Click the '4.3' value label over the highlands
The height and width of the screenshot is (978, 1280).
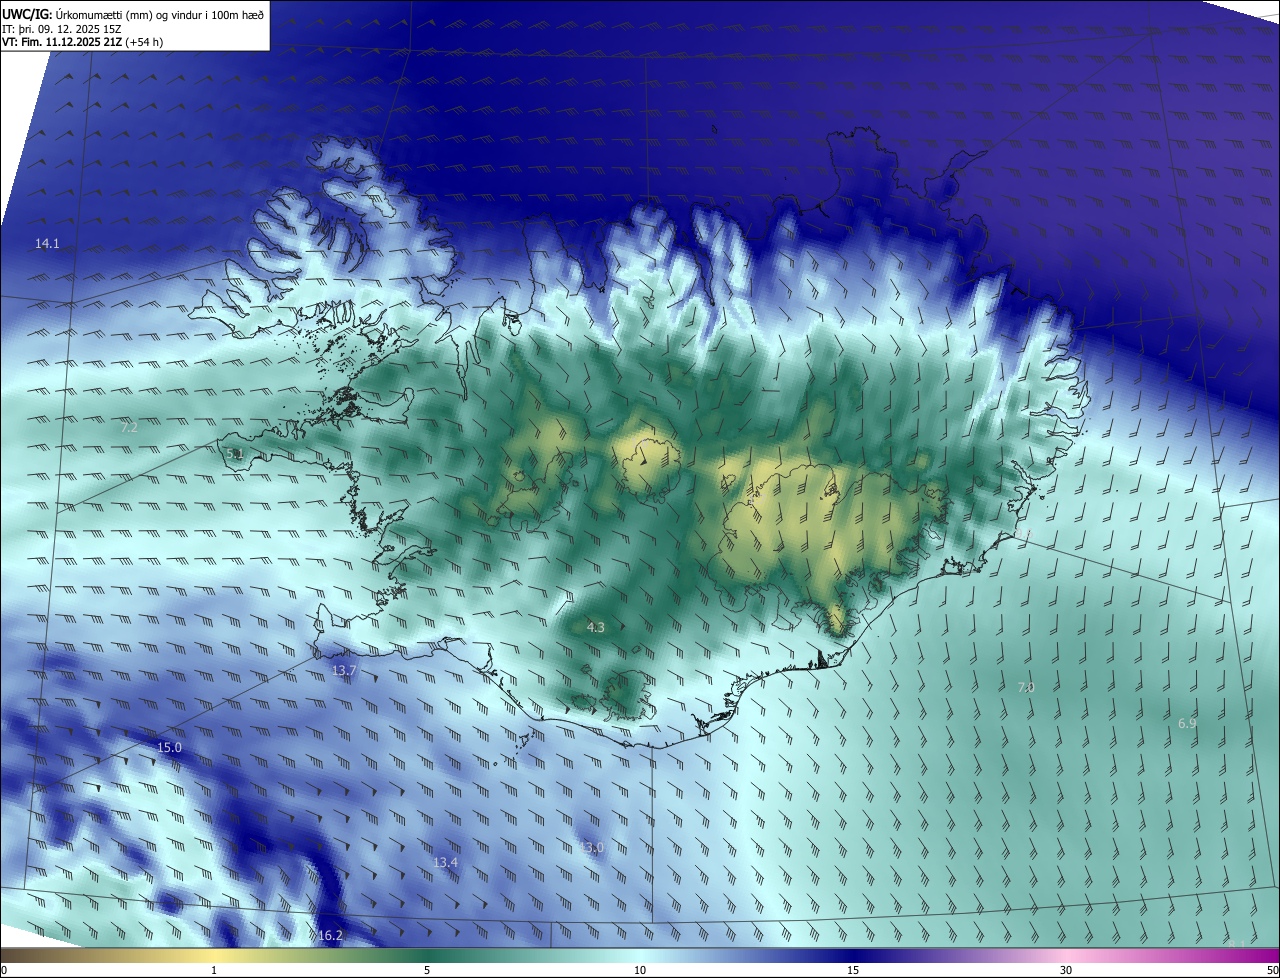pos(595,628)
